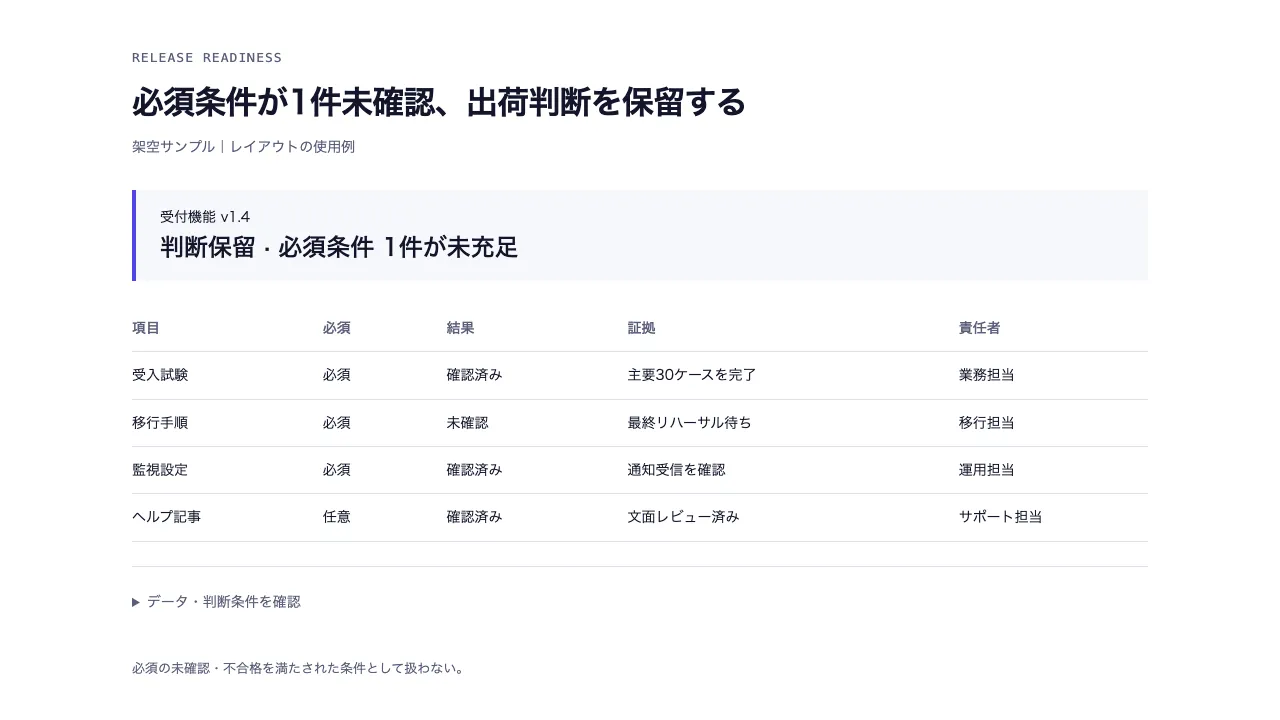Select the 結果 column header
Image resolution: width=1280 pixels, height=720 pixels.
460,328
